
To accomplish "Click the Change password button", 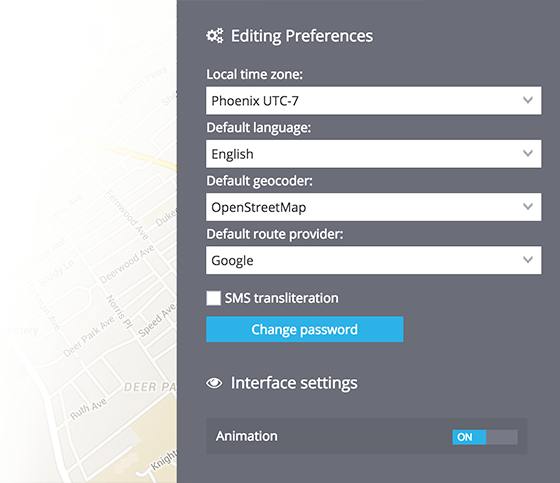I will tap(305, 329).
